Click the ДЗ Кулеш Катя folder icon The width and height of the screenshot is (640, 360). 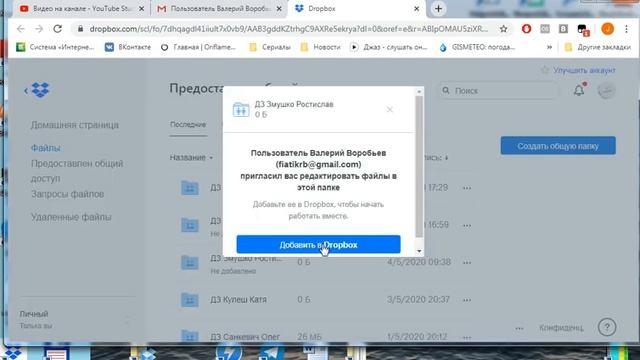[190, 300]
